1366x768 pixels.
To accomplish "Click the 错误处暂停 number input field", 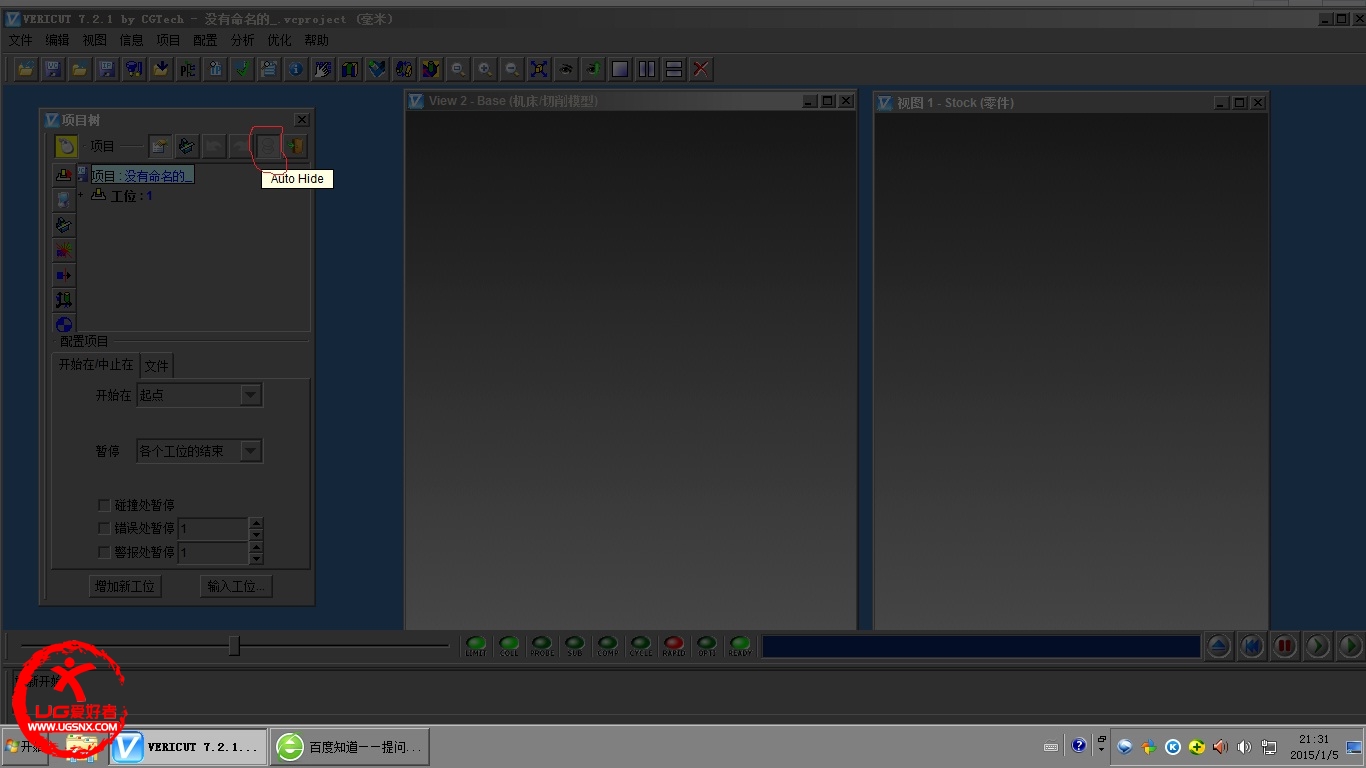I will (x=213, y=528).
